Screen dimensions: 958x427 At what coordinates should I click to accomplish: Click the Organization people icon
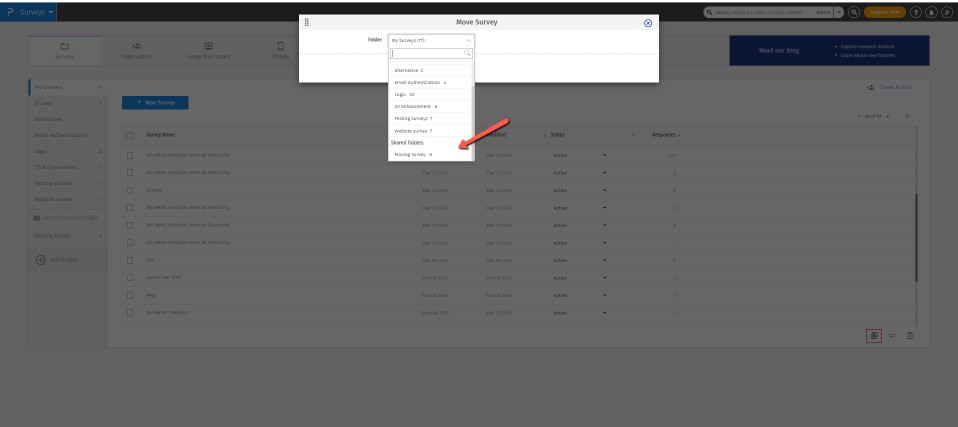(137, 46)
